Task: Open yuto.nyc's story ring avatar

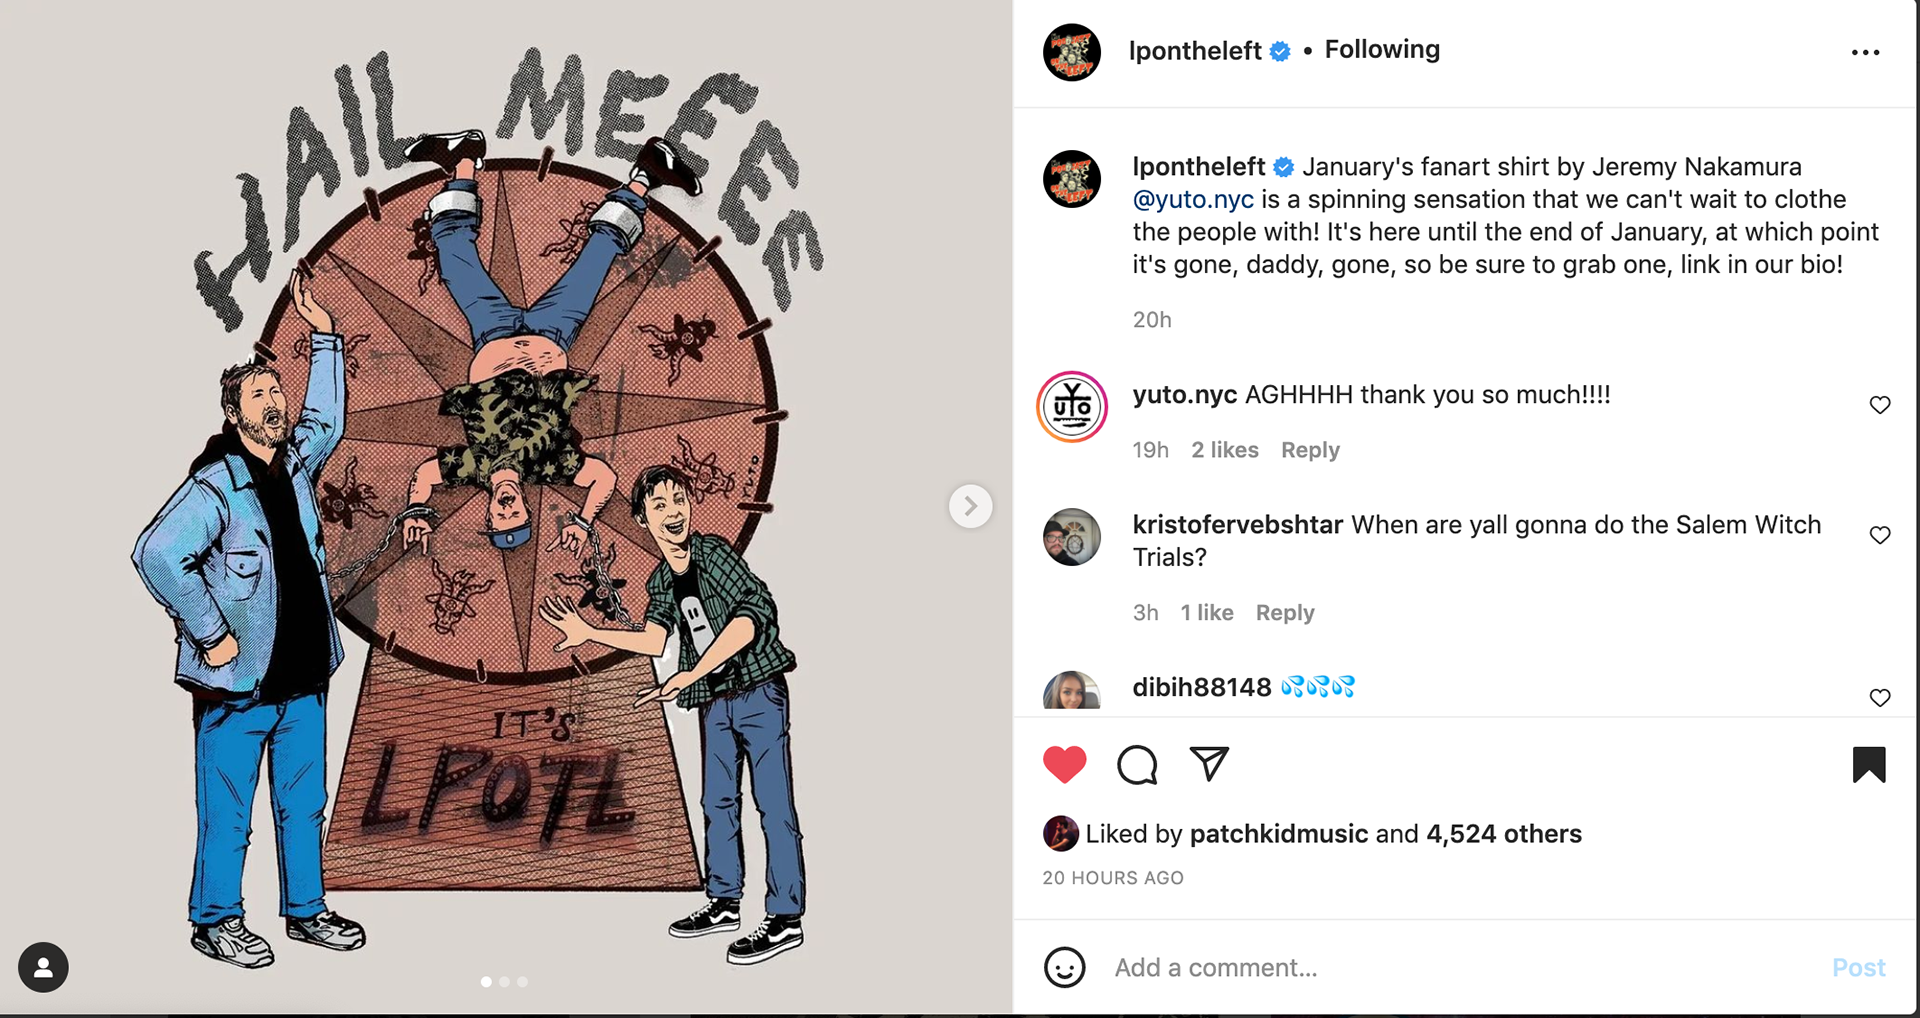Action: (1072, 407)
